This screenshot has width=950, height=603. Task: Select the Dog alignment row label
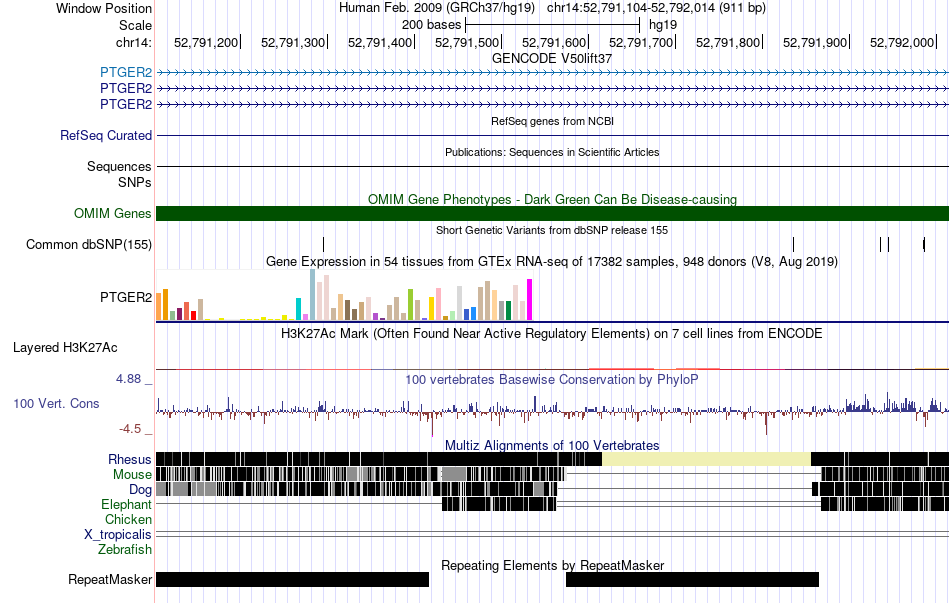coord(140,490)
